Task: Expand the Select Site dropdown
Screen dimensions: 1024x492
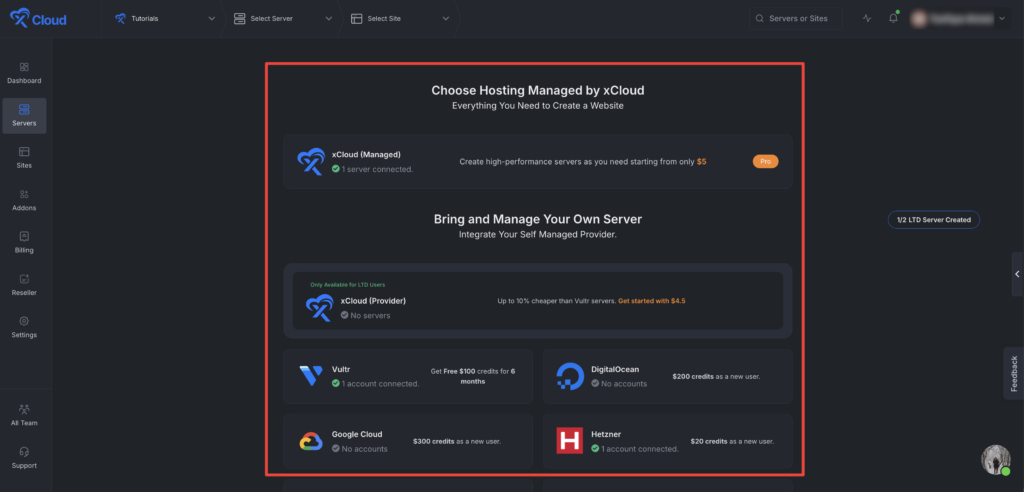Action: (x=446, y=18)
